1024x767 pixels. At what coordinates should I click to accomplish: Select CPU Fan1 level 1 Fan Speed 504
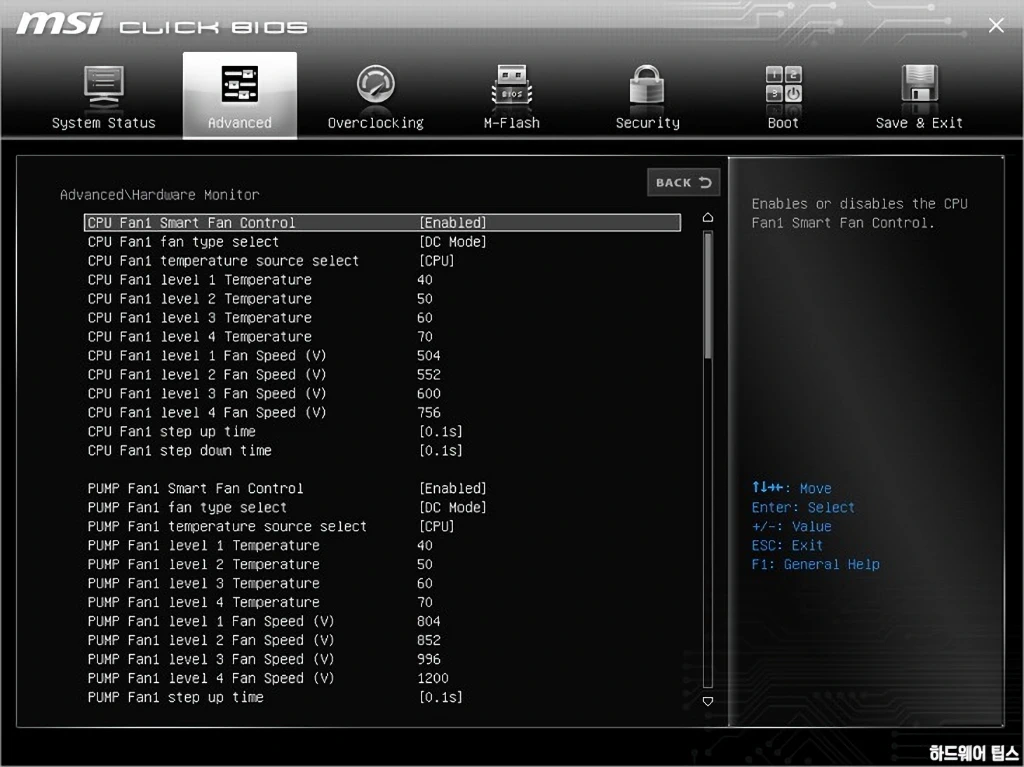coord(428,355)
